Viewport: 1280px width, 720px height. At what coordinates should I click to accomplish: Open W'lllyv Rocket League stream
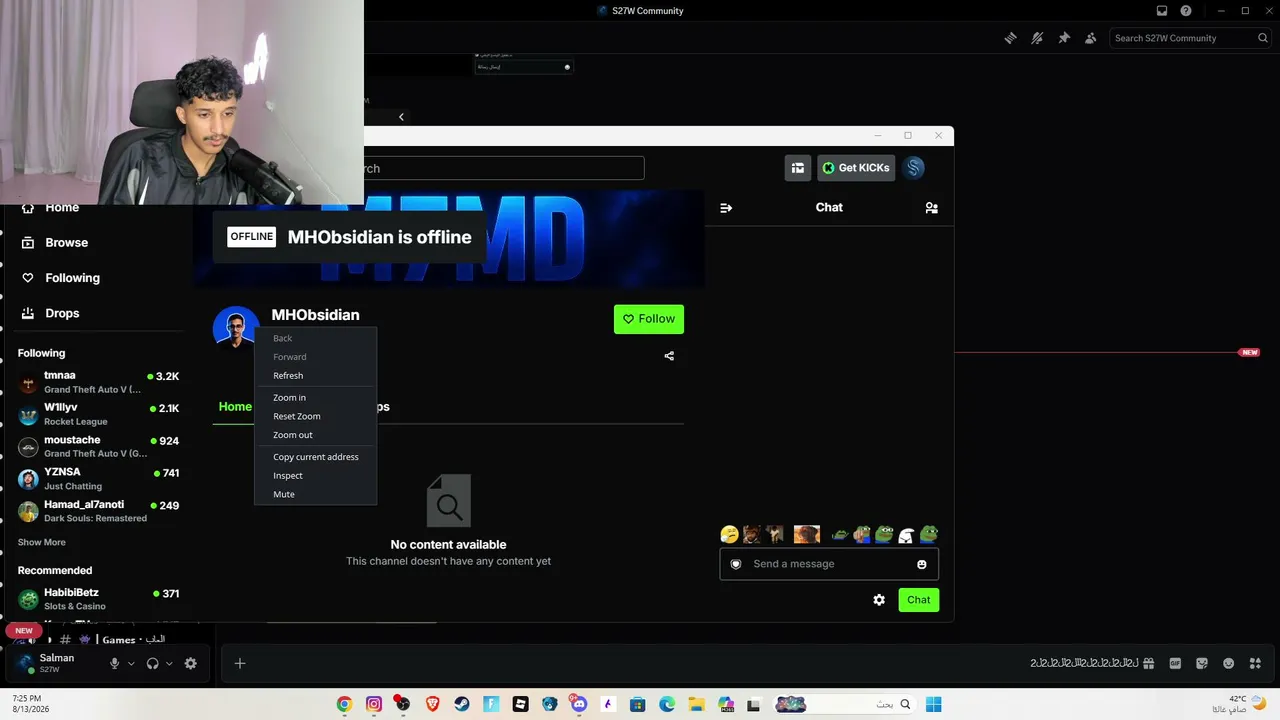(98, 414)
